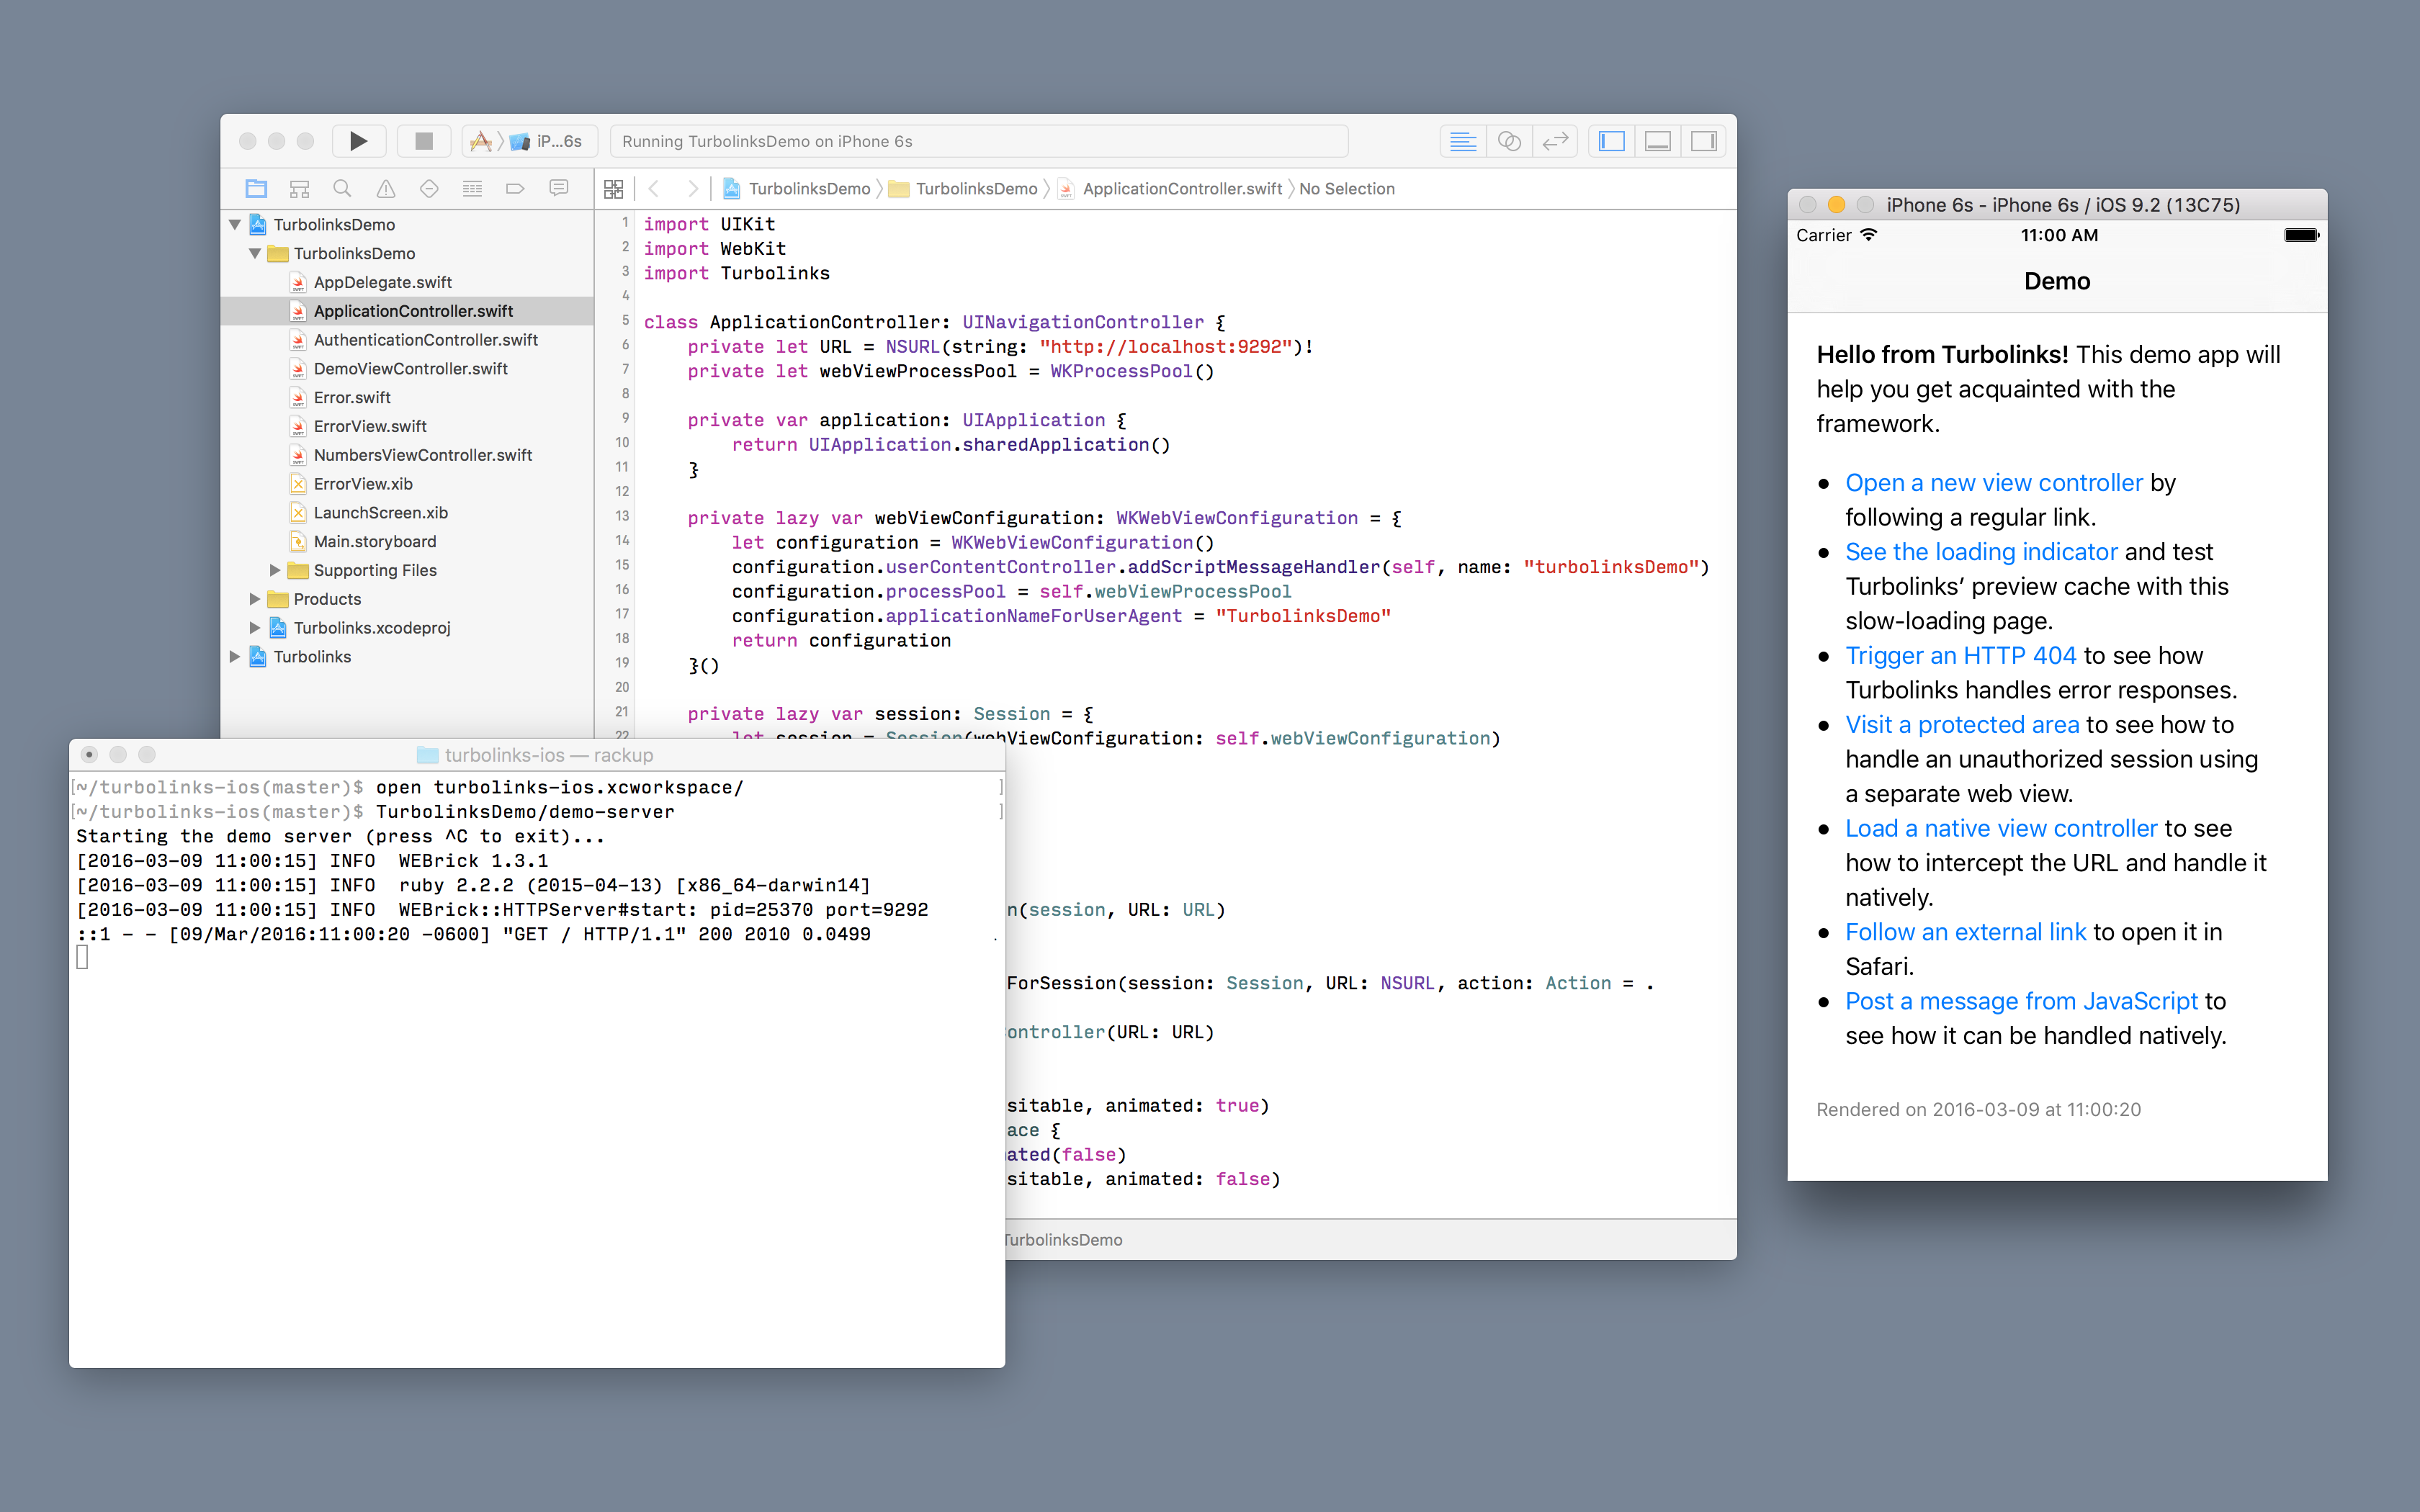This screenshot has width=2420, height=1512.
Task: Open the Find navigator magnifier icon
Action: [x=342, y=189]
